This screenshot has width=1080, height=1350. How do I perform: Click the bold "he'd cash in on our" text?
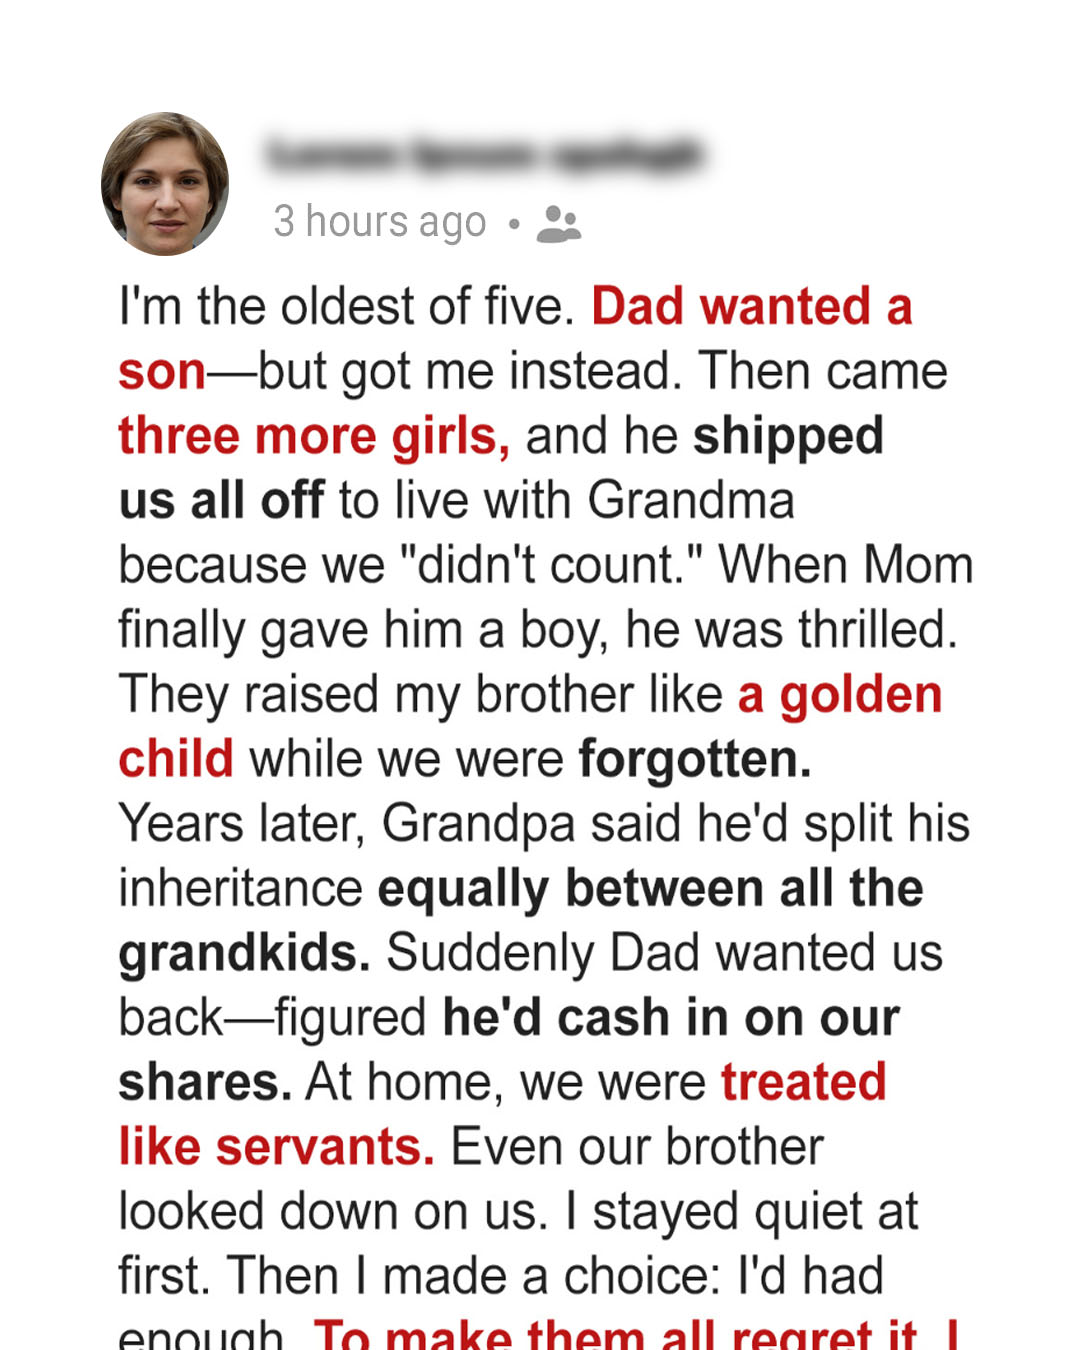671,1017
